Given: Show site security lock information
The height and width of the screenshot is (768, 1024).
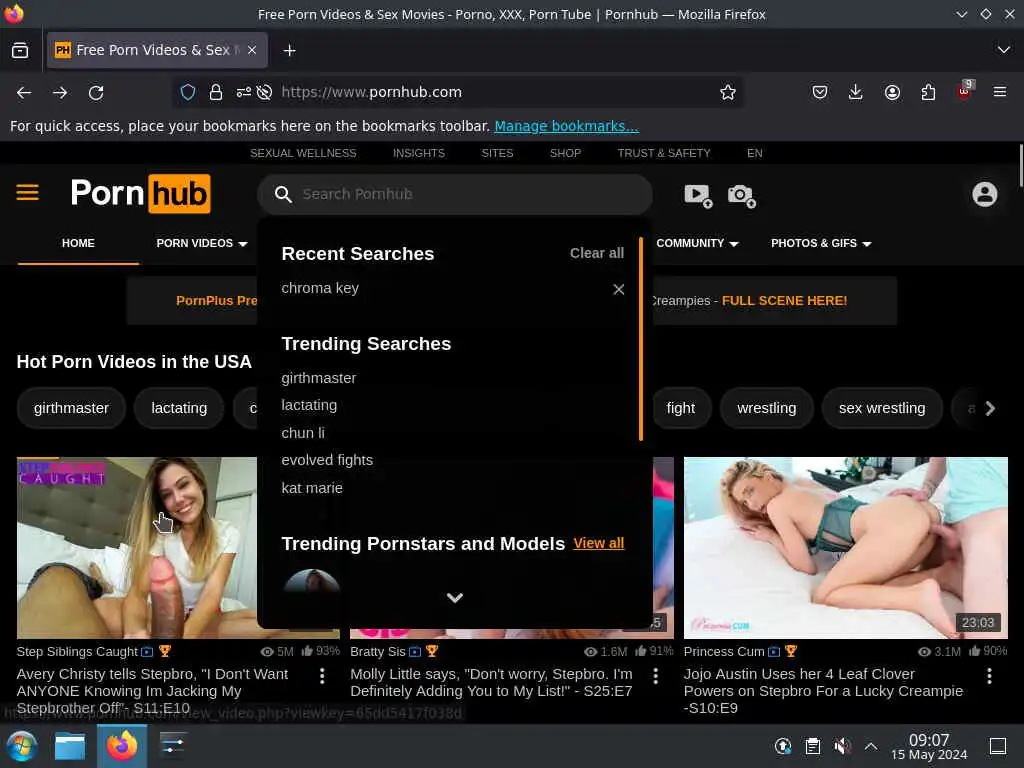Looking at the screenshot, I should click(216, 92).
